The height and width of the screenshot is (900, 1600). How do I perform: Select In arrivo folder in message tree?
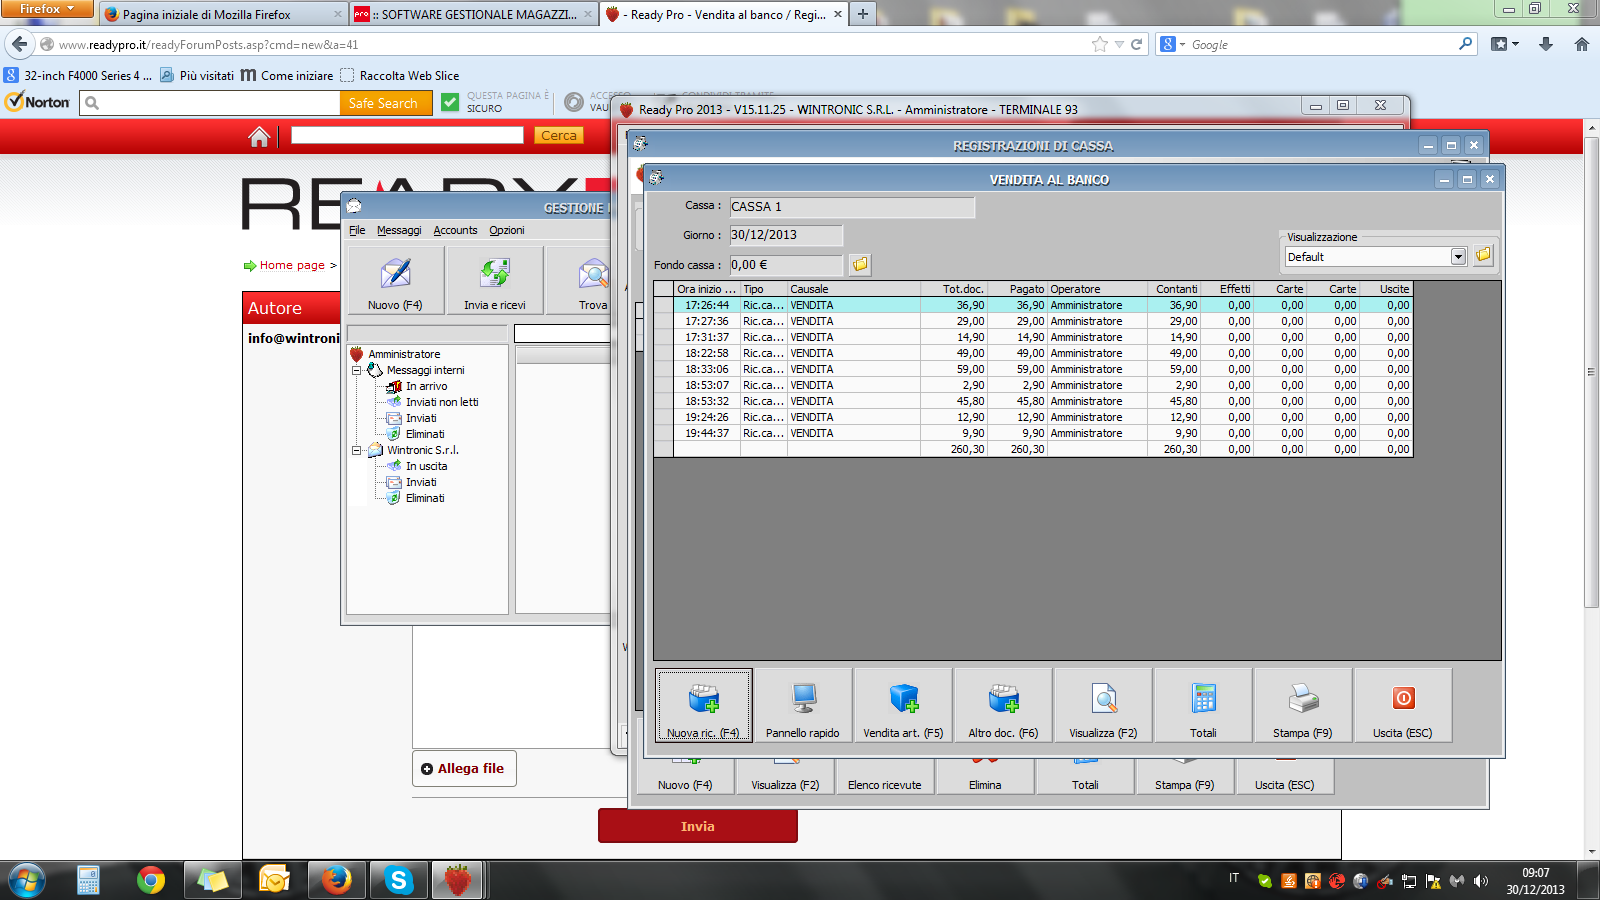click(x=426, y=386)
